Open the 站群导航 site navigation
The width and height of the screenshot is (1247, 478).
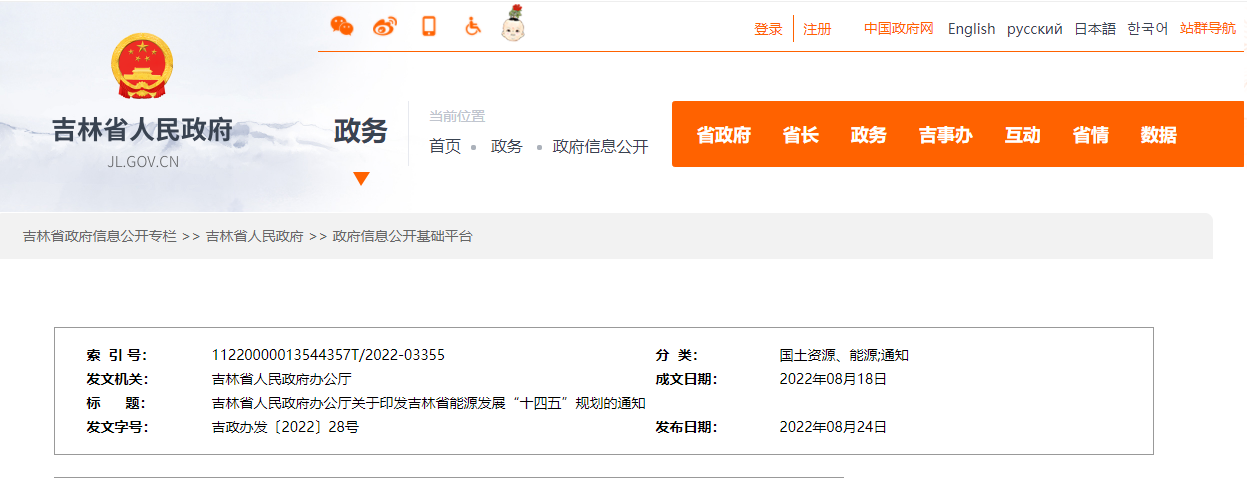click(x=1207, y=28)
